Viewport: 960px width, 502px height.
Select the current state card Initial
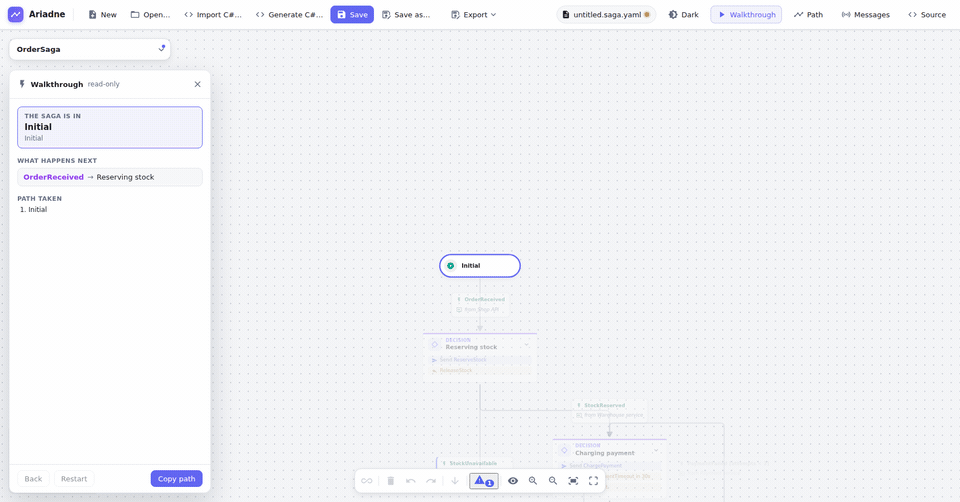(110, 127)
